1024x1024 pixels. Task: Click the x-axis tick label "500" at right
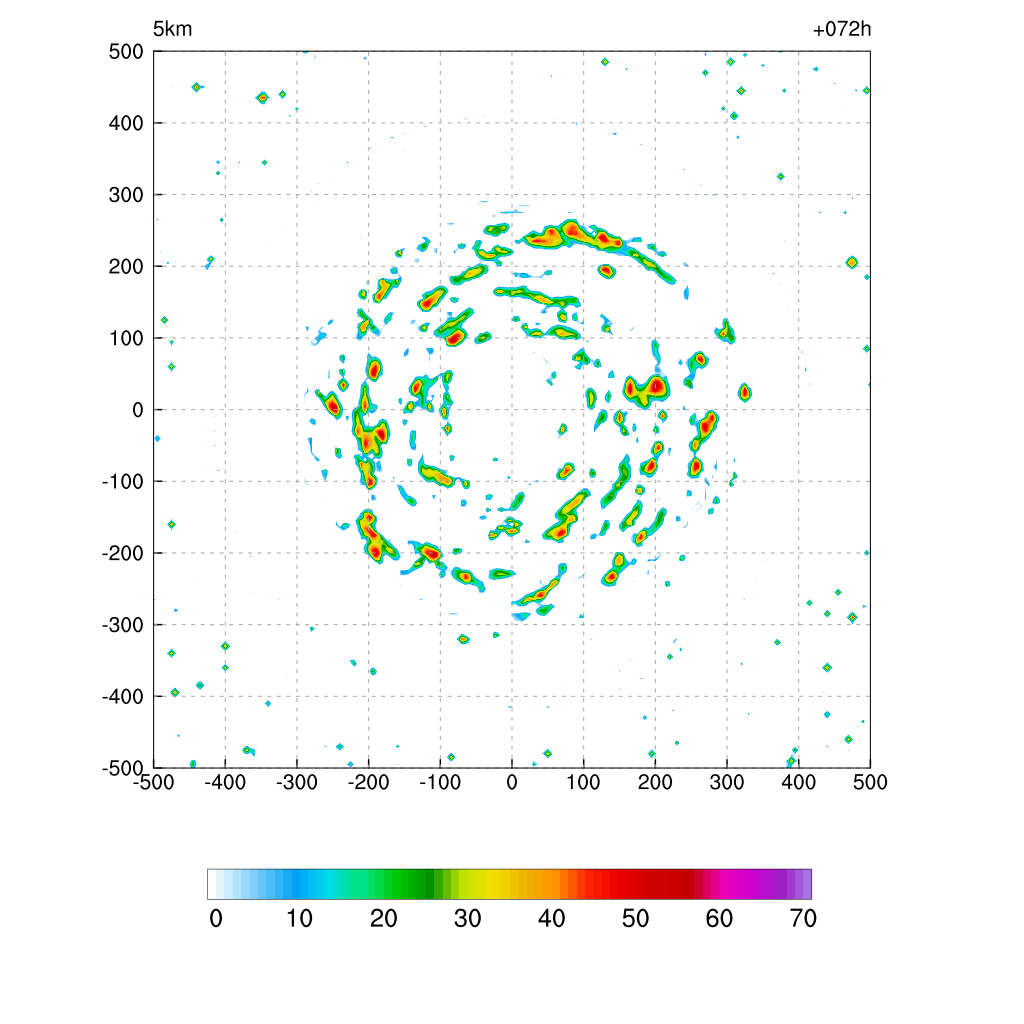tap(870, 782)
